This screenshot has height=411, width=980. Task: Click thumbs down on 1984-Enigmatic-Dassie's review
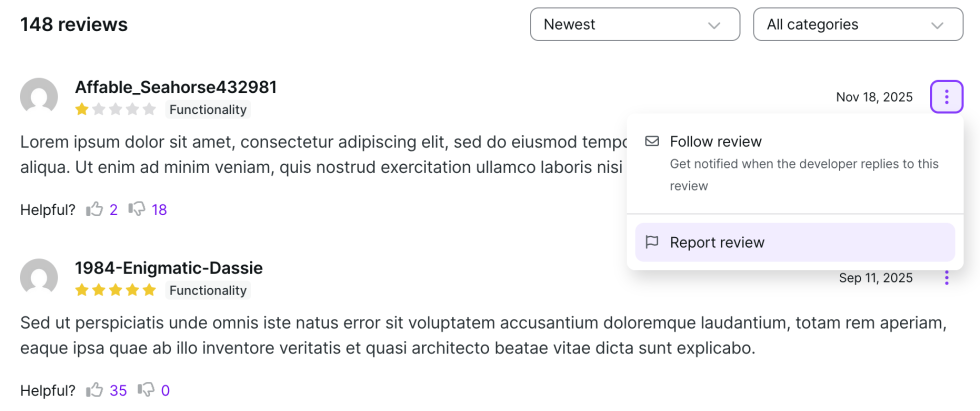(x=146, y=390)
